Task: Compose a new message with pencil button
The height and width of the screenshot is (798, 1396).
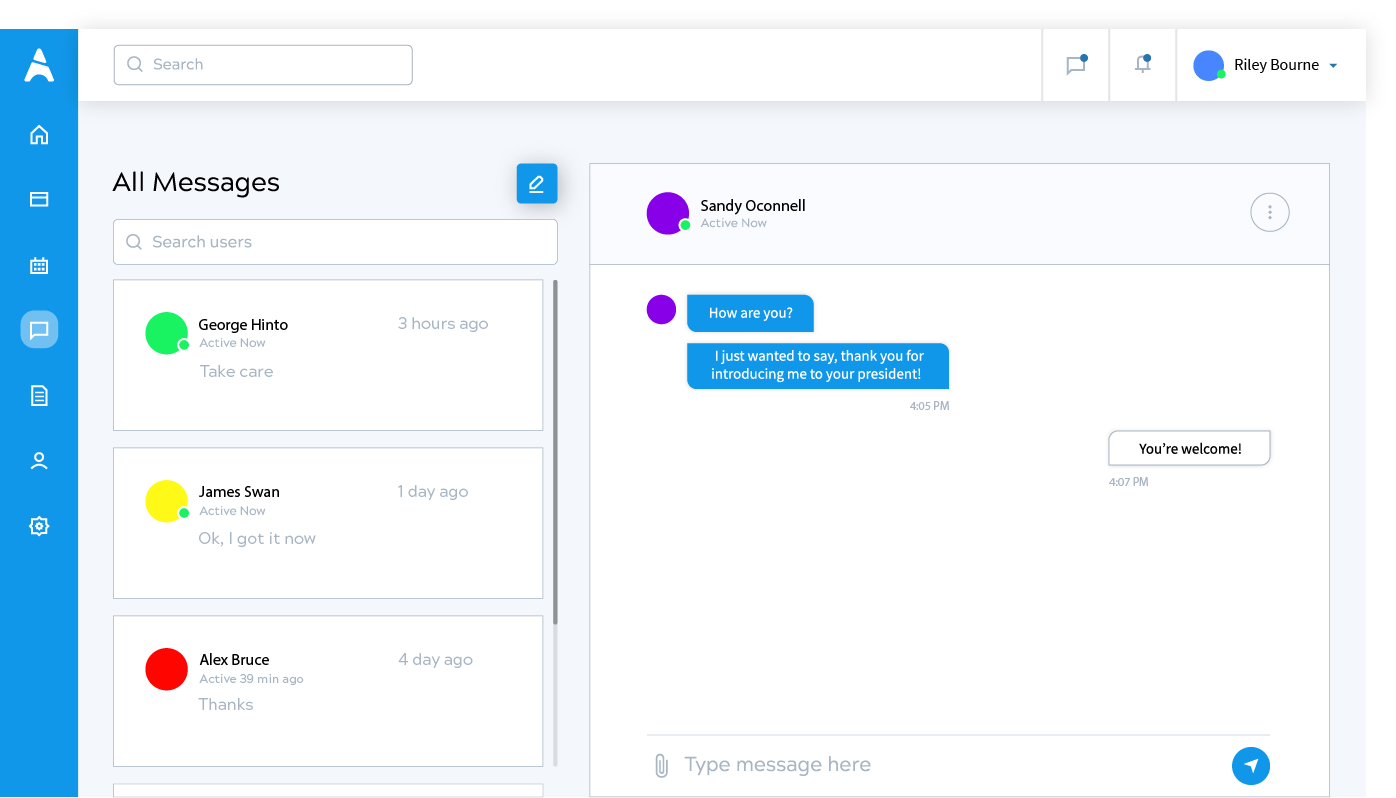Action: (537, 184)
